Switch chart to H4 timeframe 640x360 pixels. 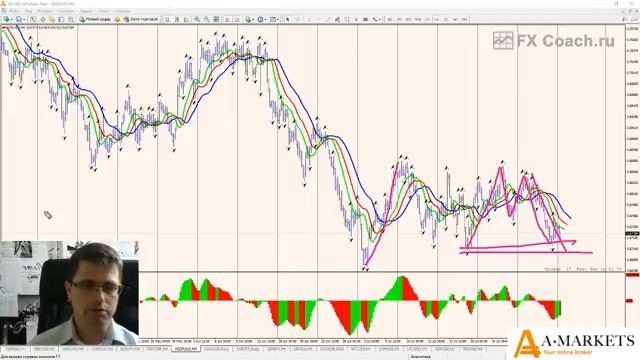point(436,19)
